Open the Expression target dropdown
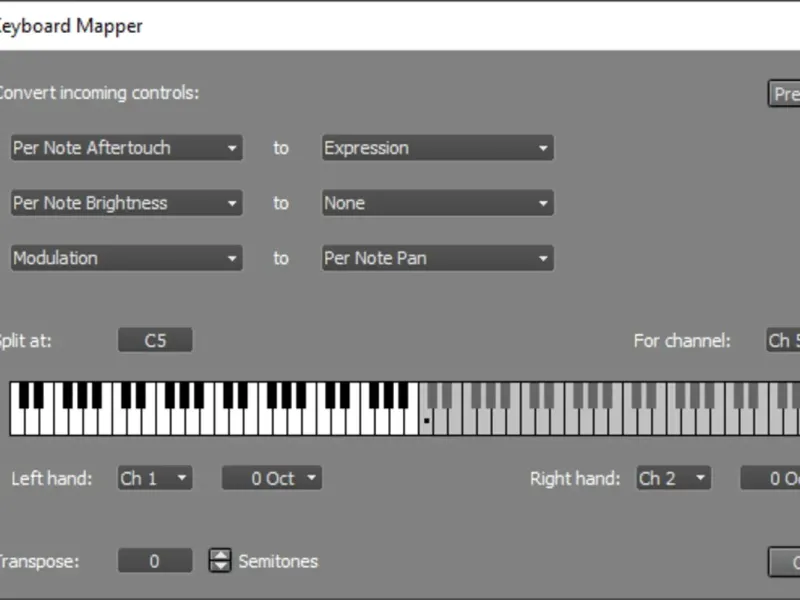 tap(437, 148)
